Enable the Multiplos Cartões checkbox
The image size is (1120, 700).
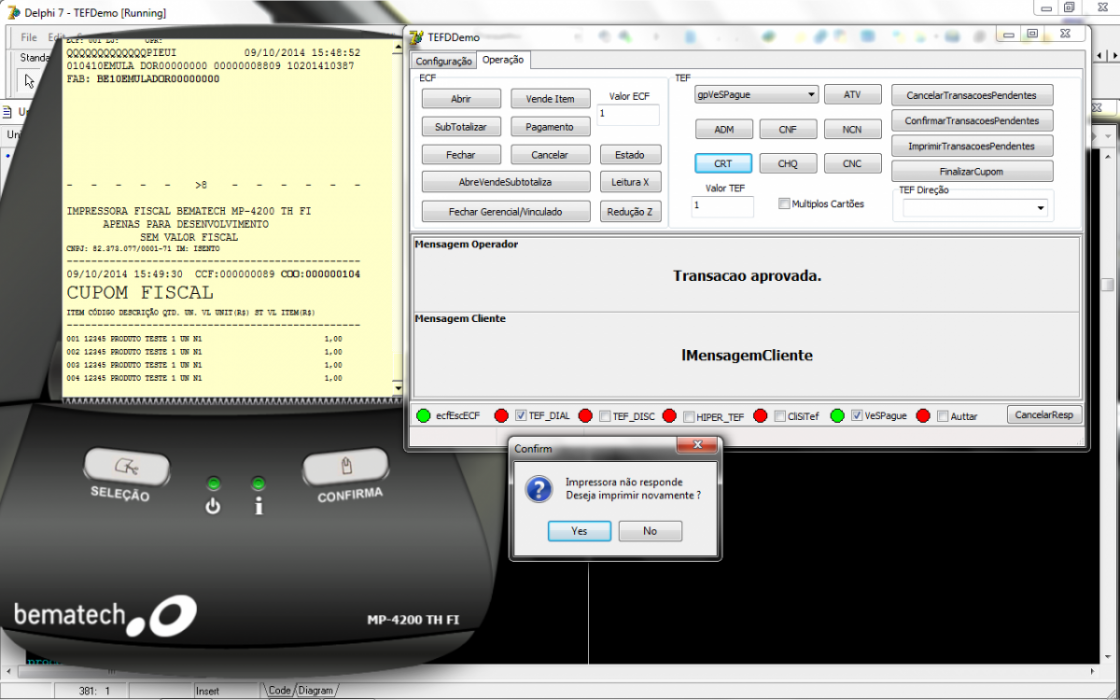[x=784, y=204]
